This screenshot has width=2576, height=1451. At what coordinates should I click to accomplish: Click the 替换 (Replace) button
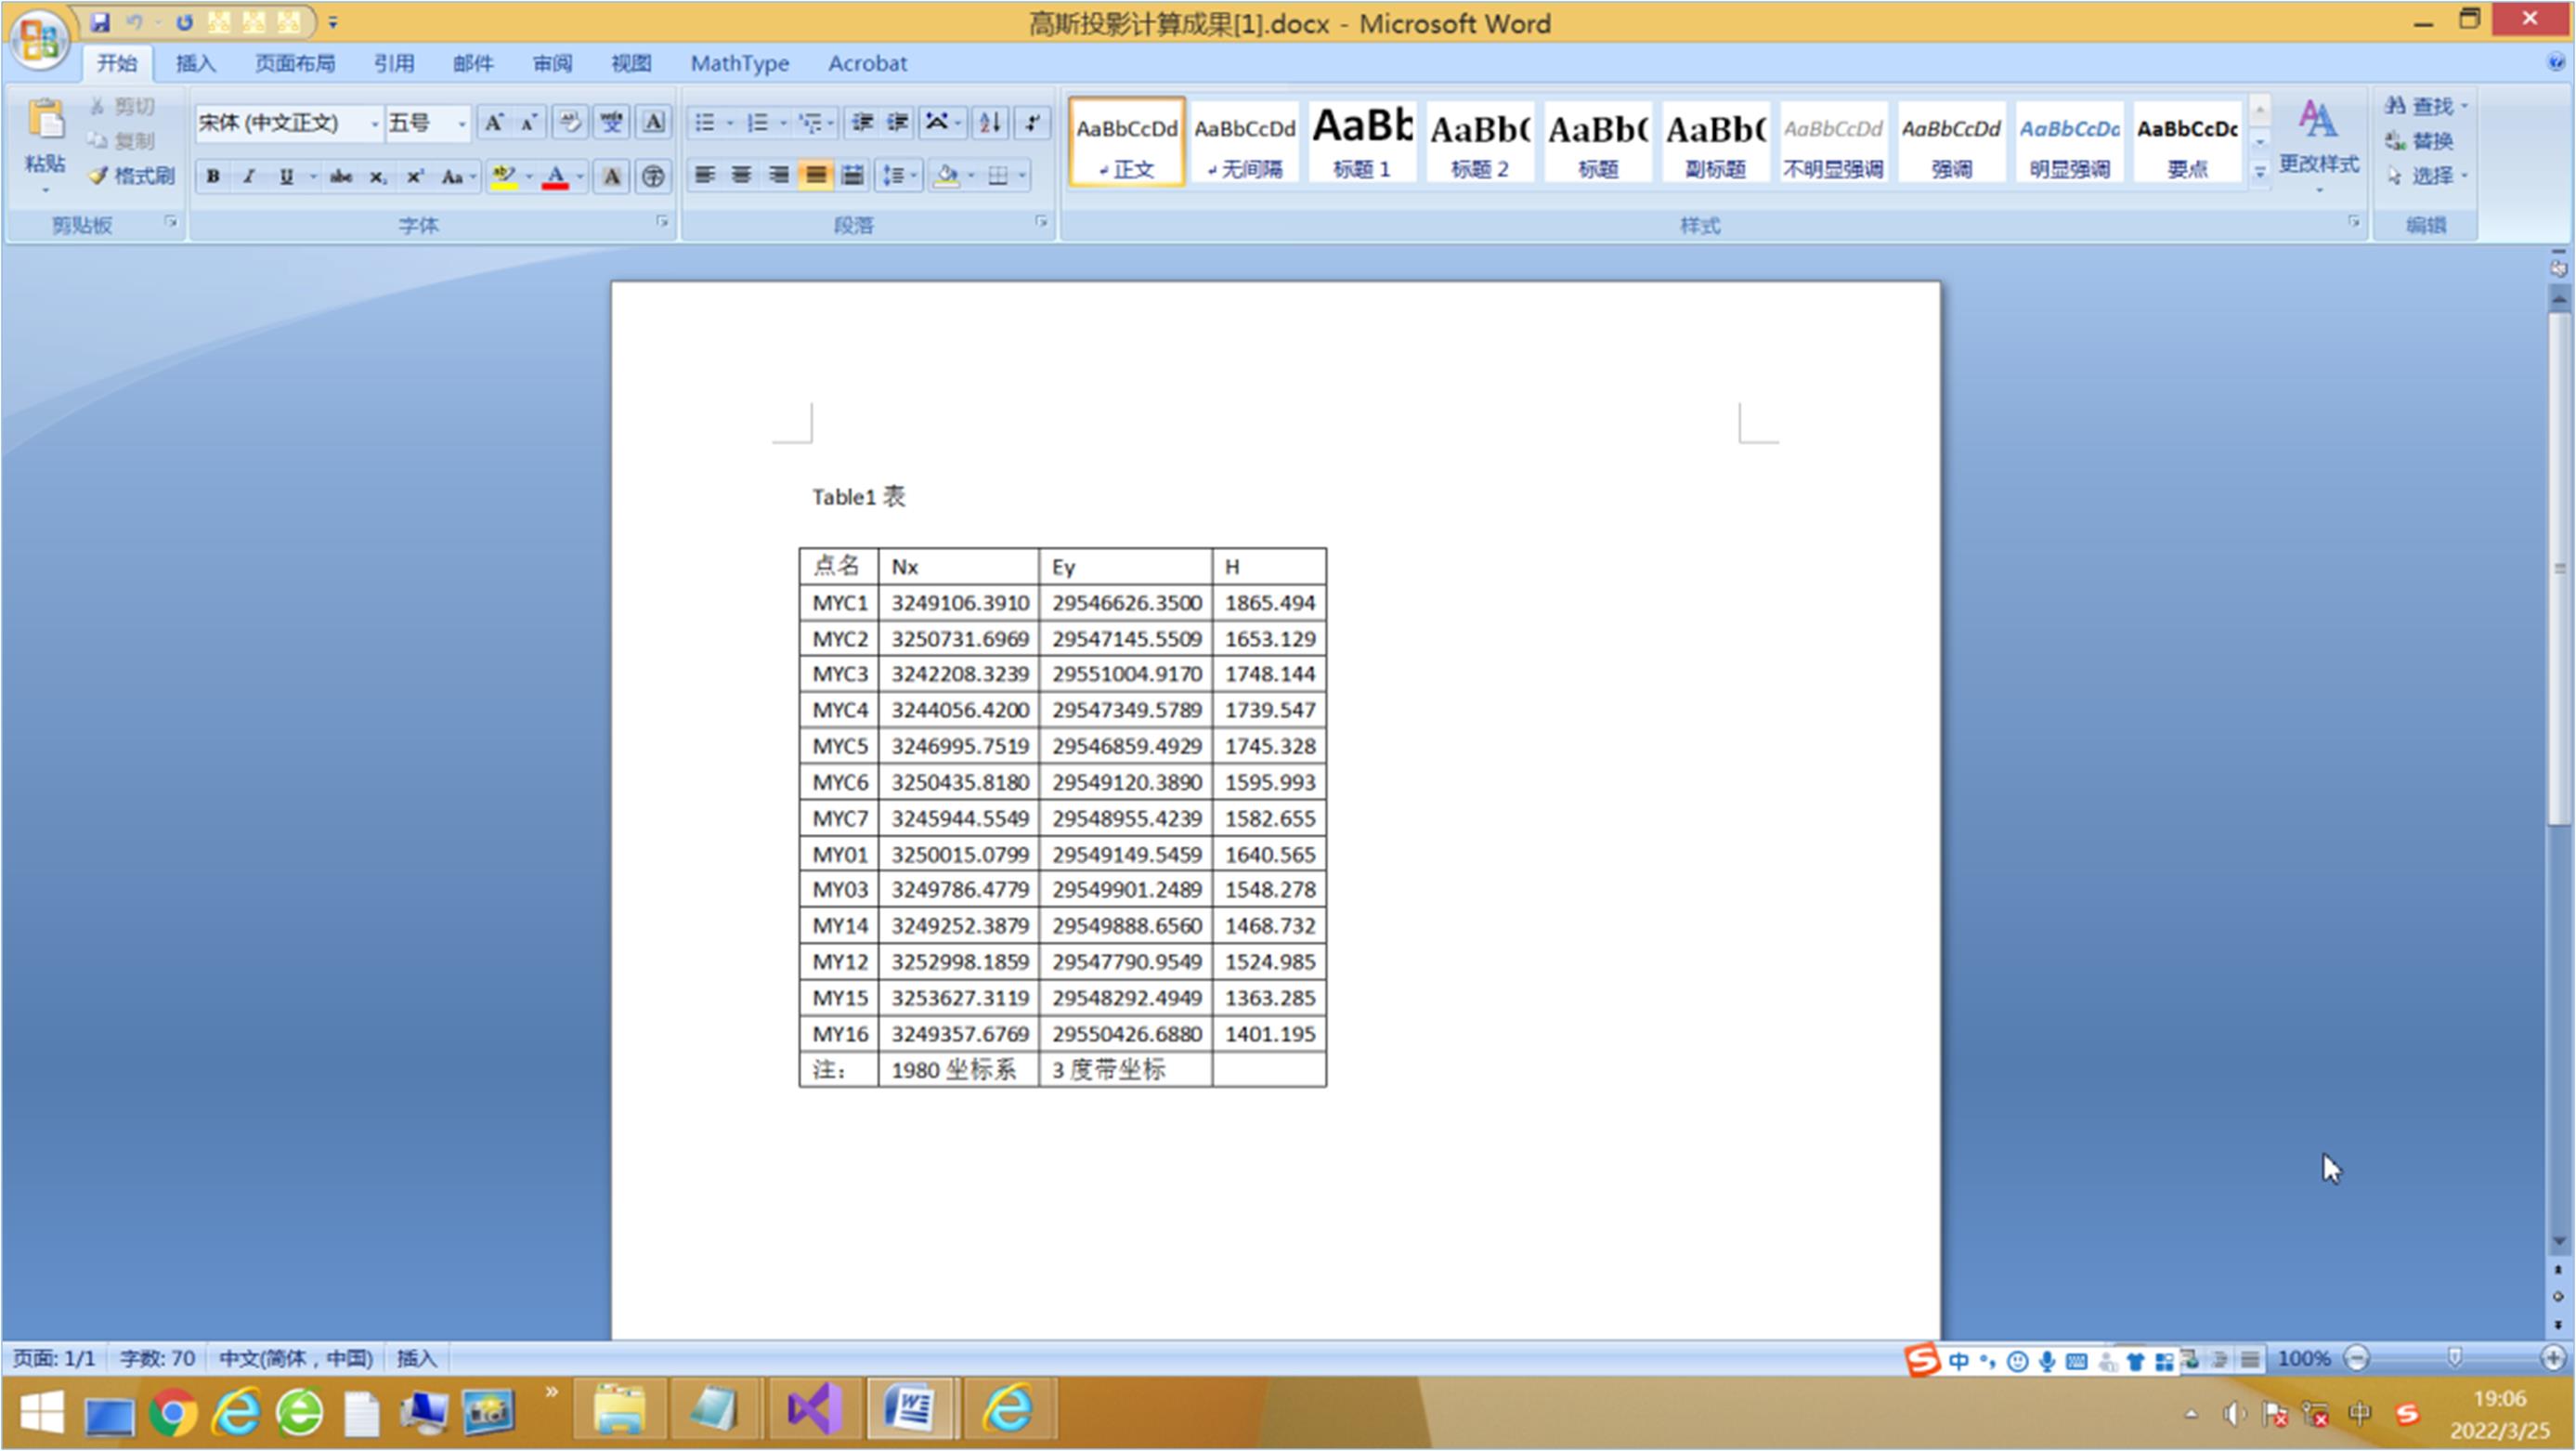click(2422, 141)
